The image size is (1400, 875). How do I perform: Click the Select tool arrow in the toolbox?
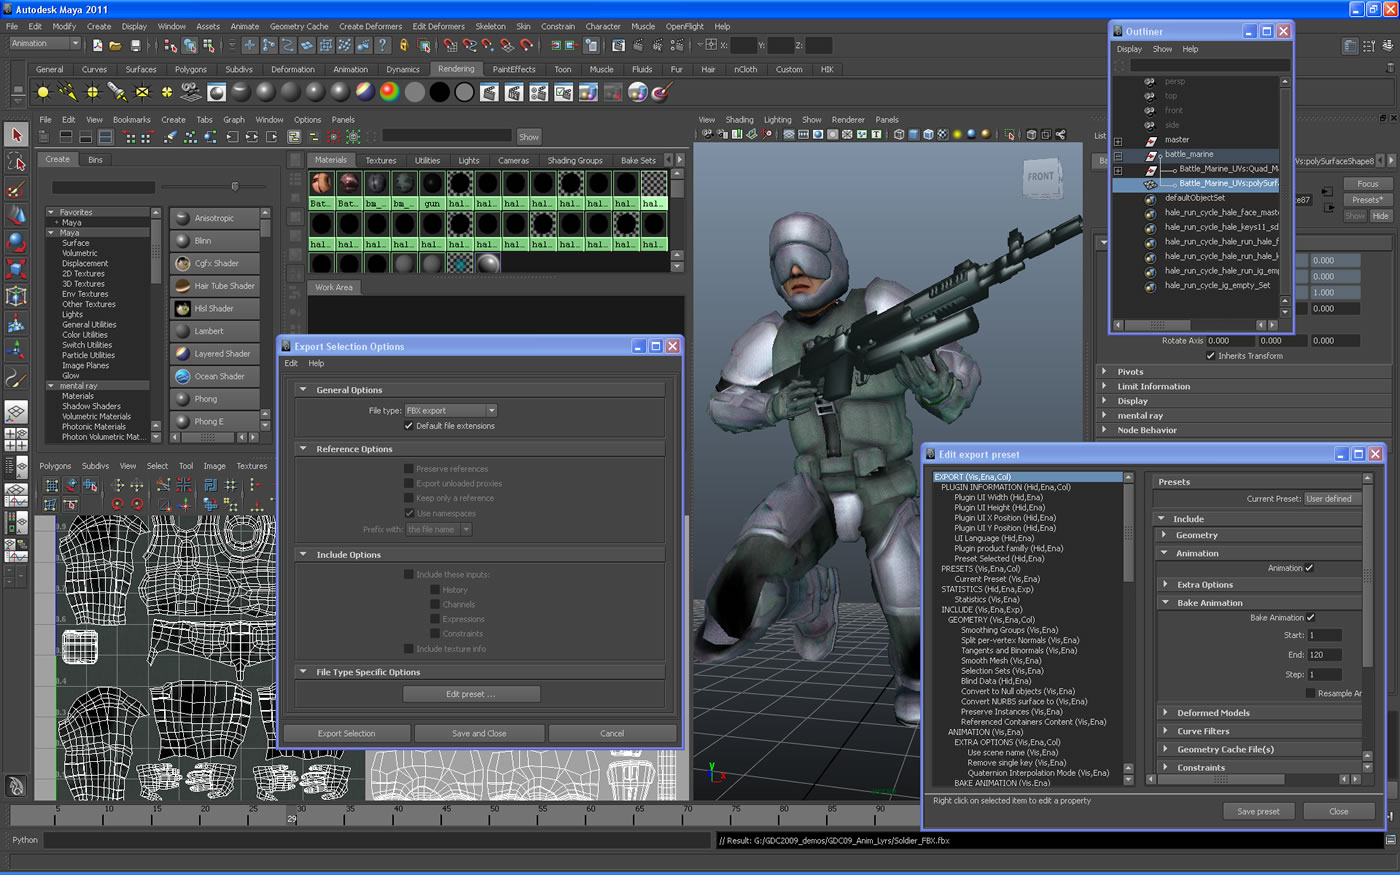tap(15, 133)
